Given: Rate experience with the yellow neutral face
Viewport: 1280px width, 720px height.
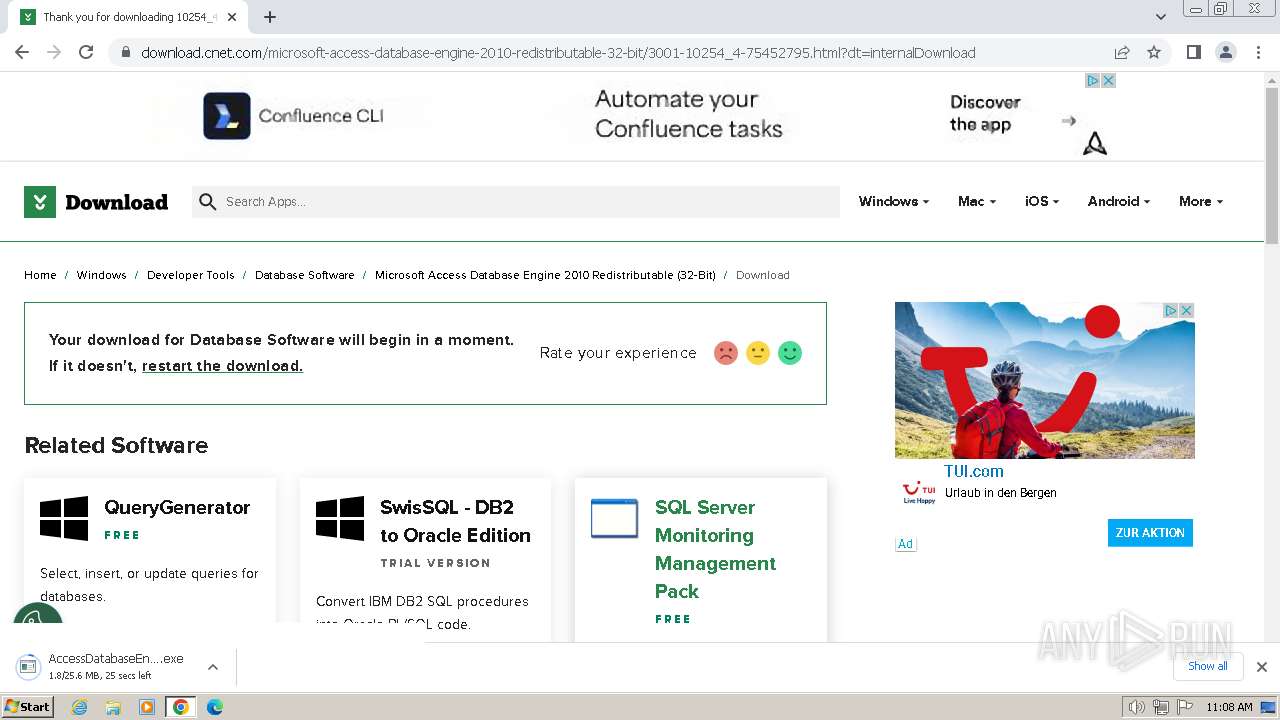Looking at the screenshot, I should pyautogui.click(x=758, y=353).
